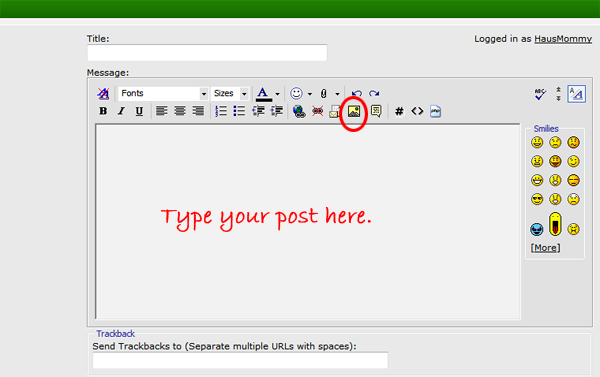The image size is (600, 377).
Task: Align text to the left
Action: 161,111
